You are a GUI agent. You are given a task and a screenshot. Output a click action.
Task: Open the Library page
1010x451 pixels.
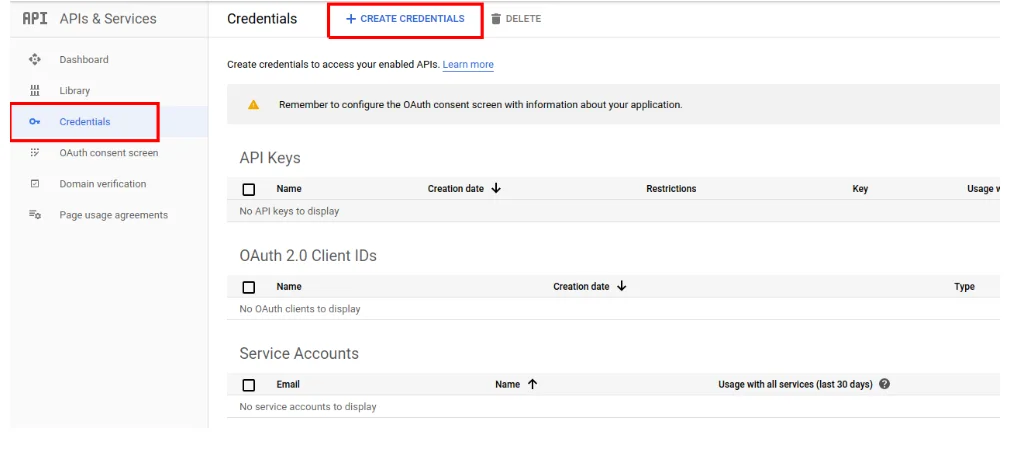pos(75,90)
